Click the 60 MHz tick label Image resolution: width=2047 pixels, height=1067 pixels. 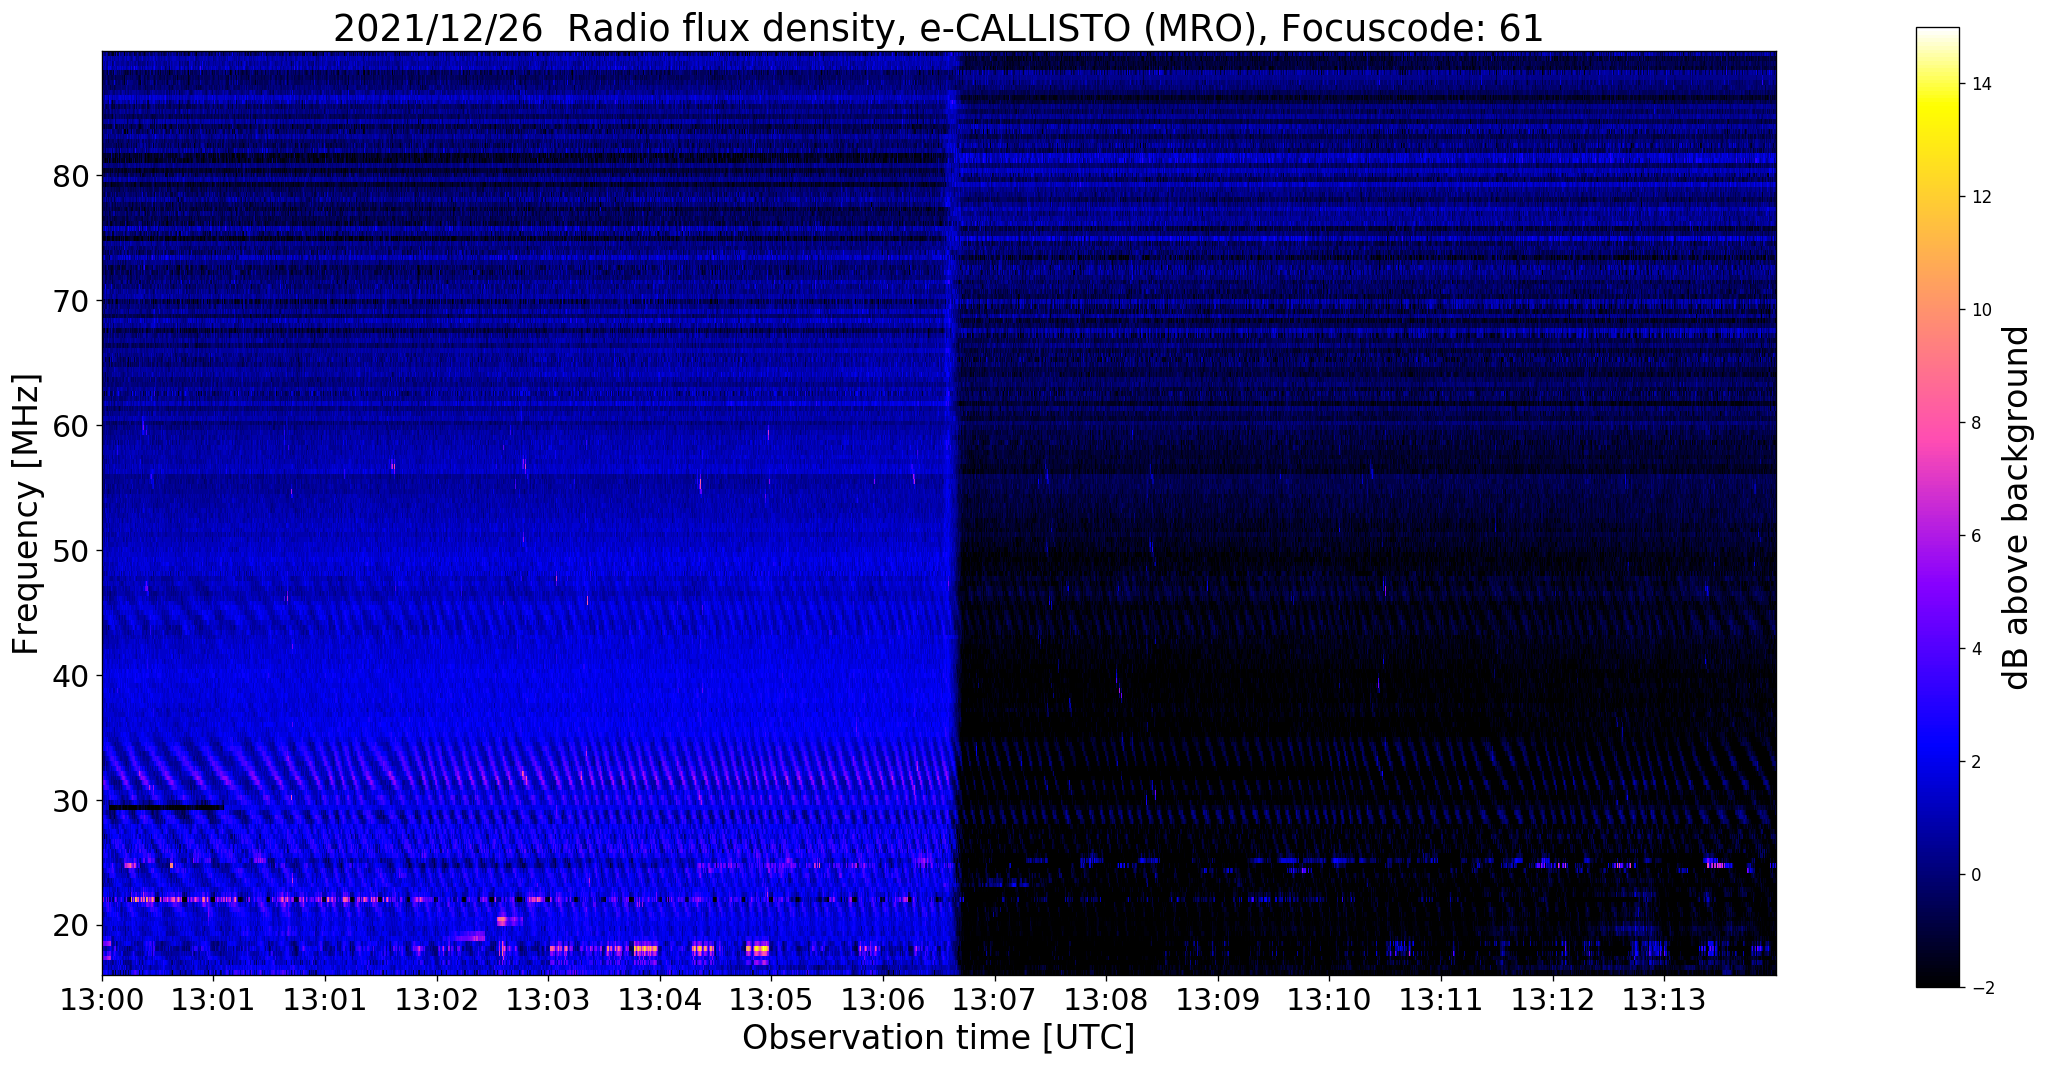pyautogui.click(x=71, y=426)
